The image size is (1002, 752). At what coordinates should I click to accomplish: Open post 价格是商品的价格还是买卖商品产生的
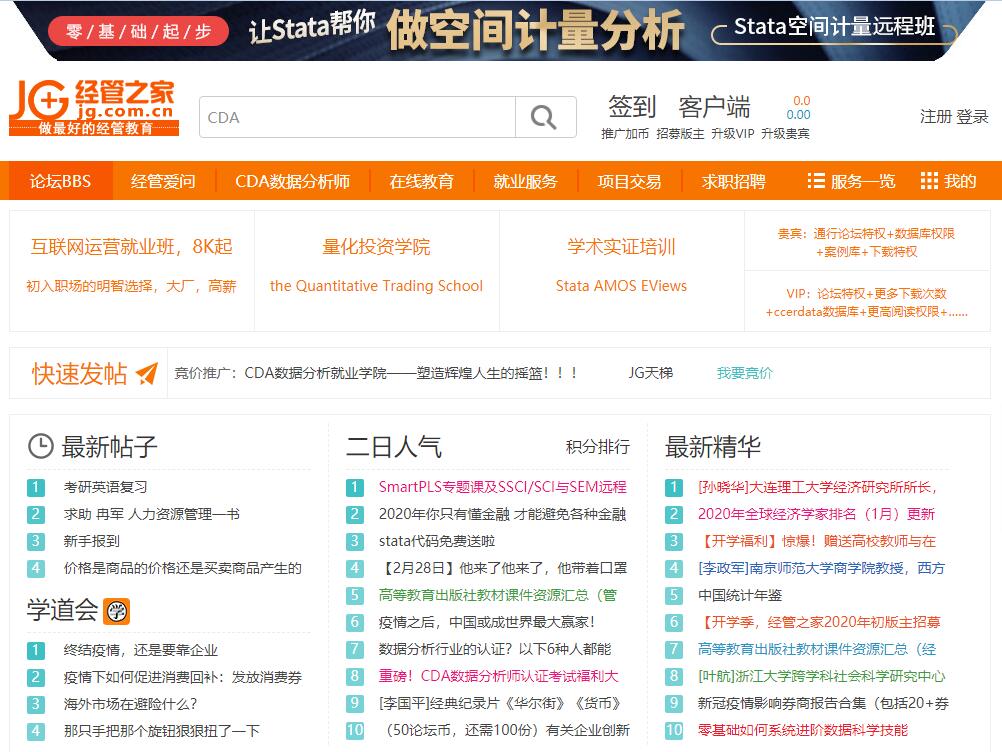[x=182, y=568]
